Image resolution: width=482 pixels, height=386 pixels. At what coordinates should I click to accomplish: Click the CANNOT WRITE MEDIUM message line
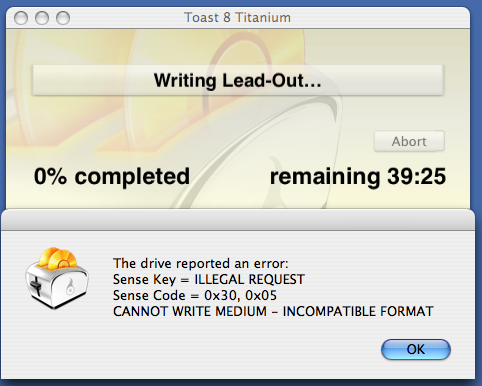coord(273,311)
